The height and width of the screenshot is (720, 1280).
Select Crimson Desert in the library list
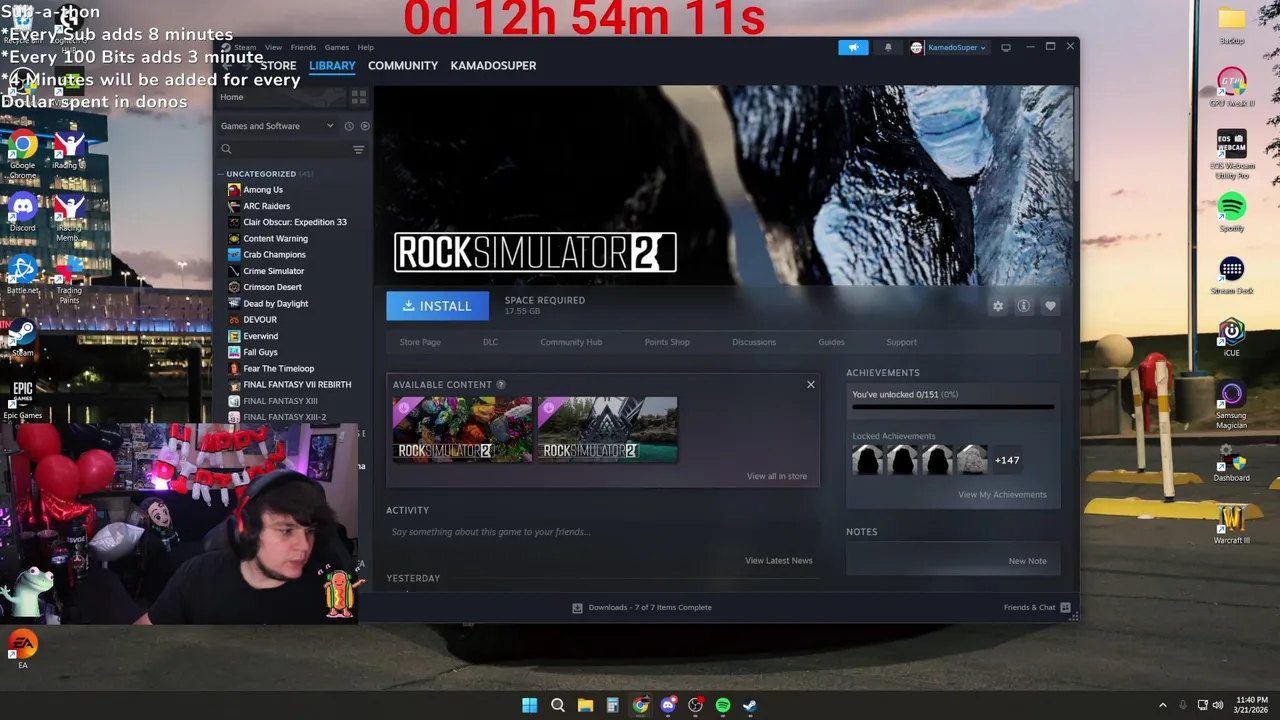[272, 287]
